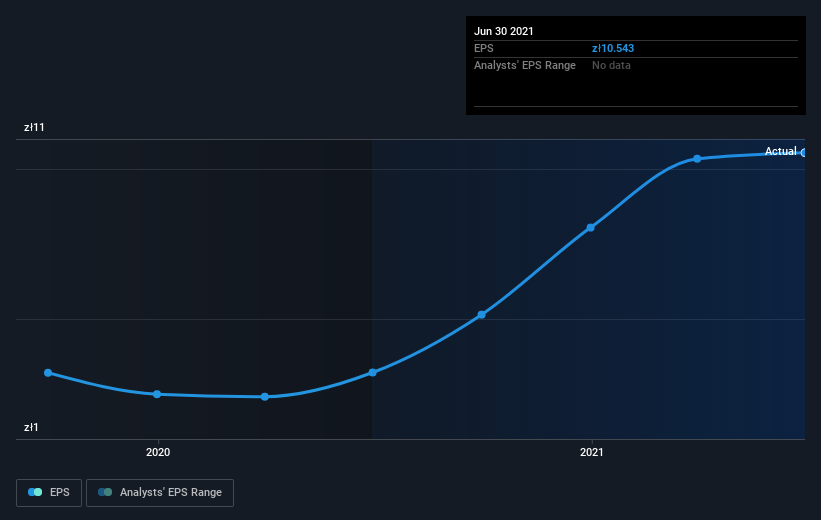The height and width of the screenshot is (520, 821).
Task: Click Analysts' EPS Range label in tooltip
Action: (525, 65)
